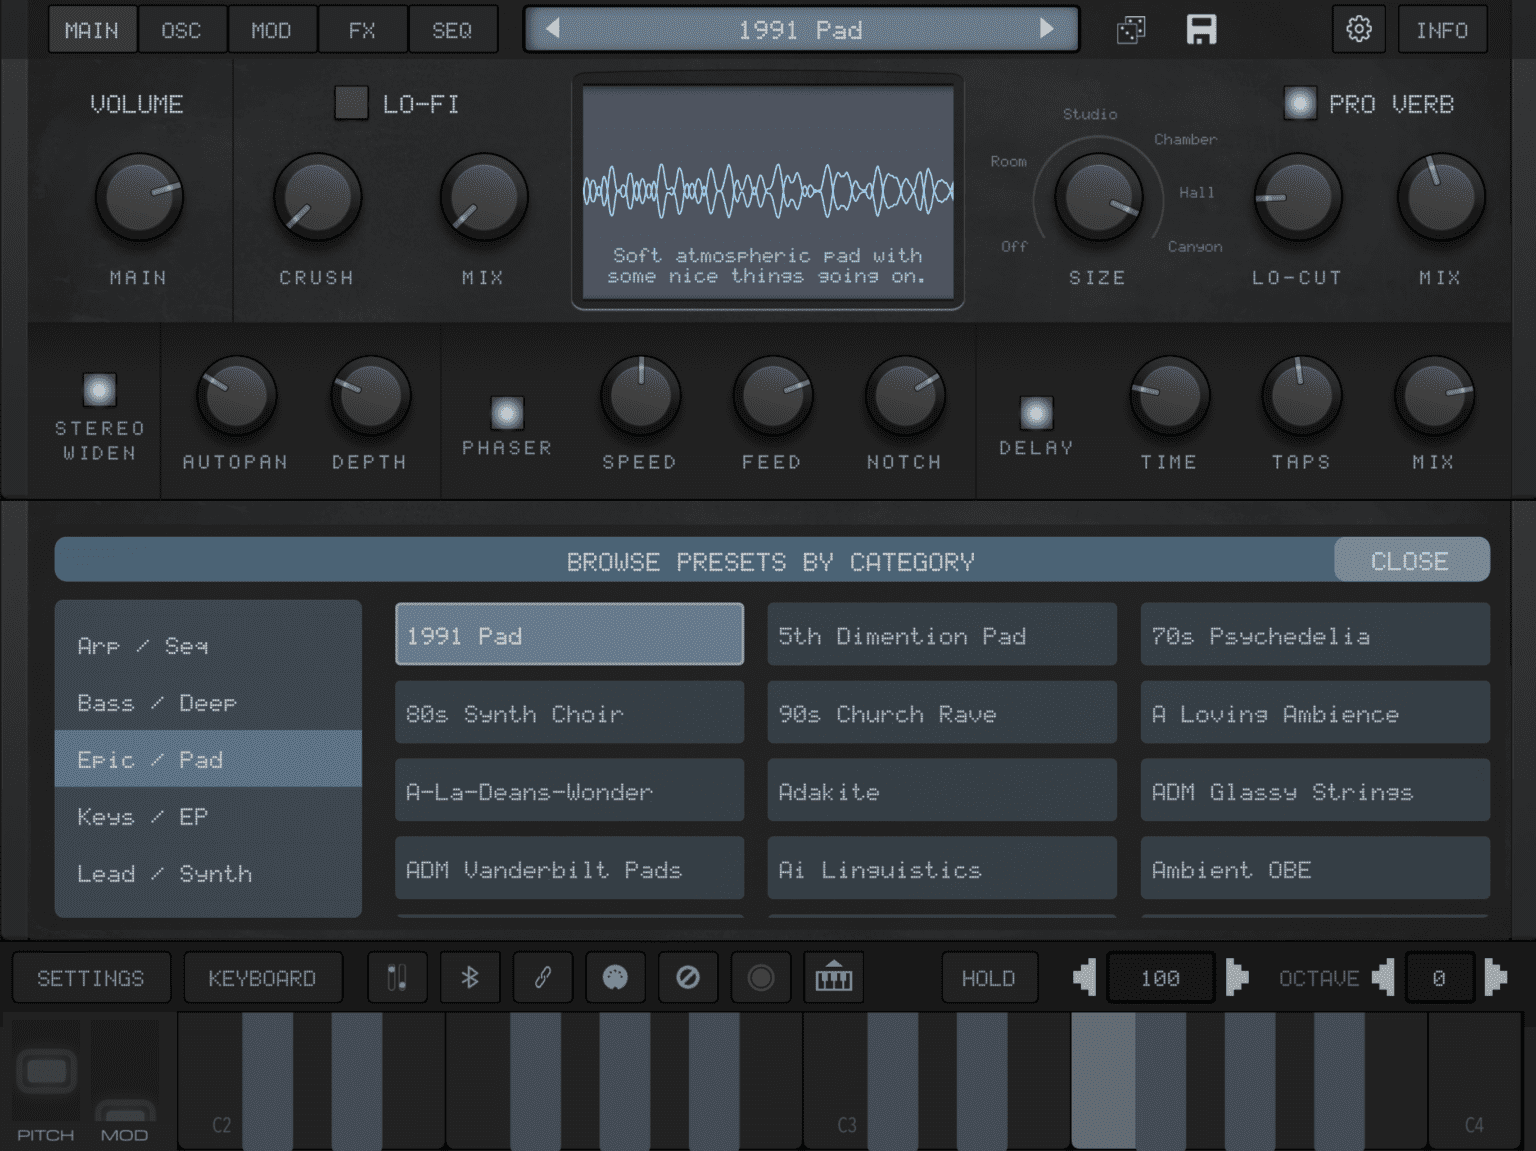Load the Ambient OBE preset

click(1315, 869)
